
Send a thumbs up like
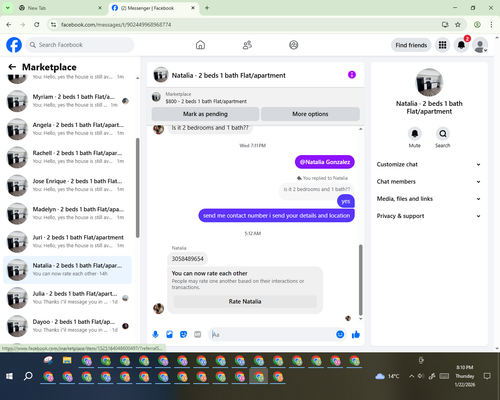pyautogui.click(x=356, y=334)
